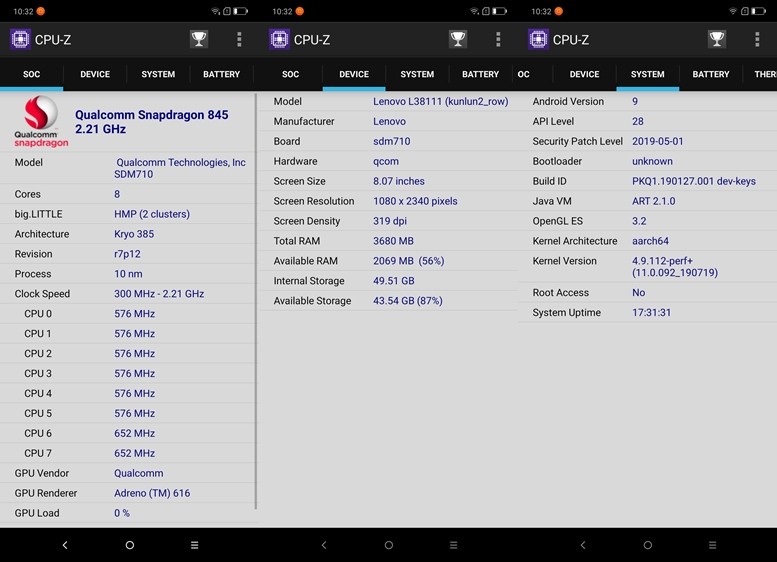Screen dimensions: 777x562
Task: Open the three-dot overflow menu in the third panel
Action: point(757,39)
